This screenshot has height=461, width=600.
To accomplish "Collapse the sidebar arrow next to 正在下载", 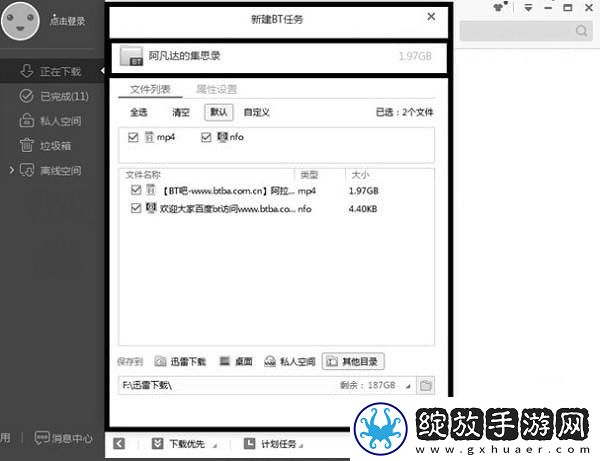I will click(x=102, y=71).
